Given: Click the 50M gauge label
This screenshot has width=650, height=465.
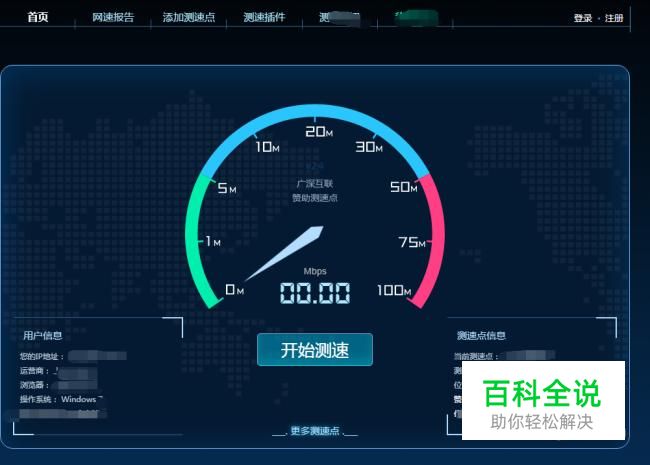Looking at the screenshot, I should pyautogui.click(x=403, y=187).
